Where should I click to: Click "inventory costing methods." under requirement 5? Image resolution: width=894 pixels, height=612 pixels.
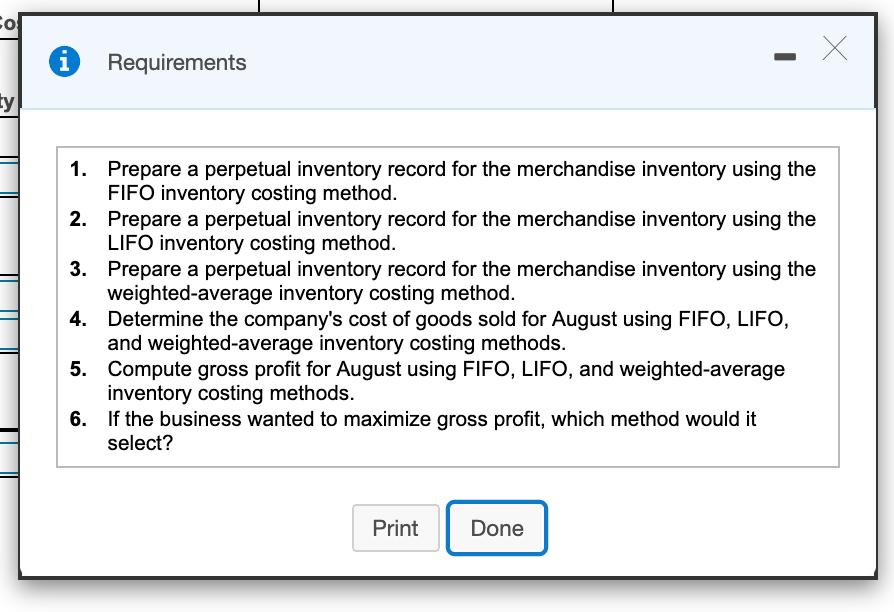231,393
